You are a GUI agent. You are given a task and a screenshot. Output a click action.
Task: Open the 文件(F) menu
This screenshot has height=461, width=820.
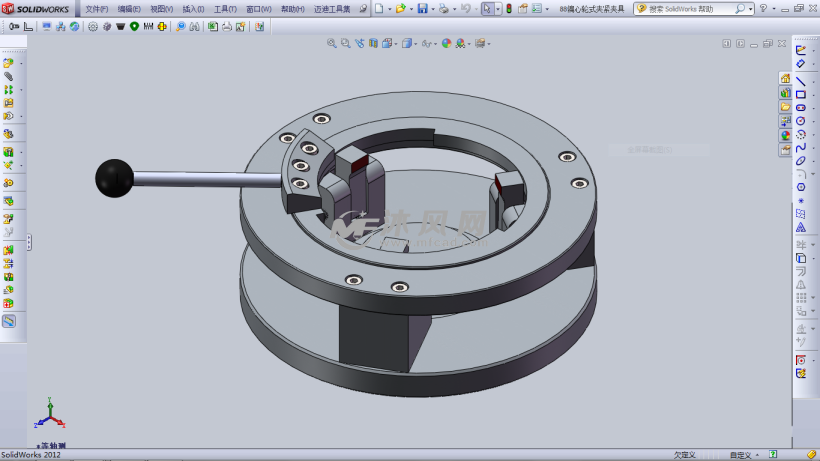pos(97,9)
